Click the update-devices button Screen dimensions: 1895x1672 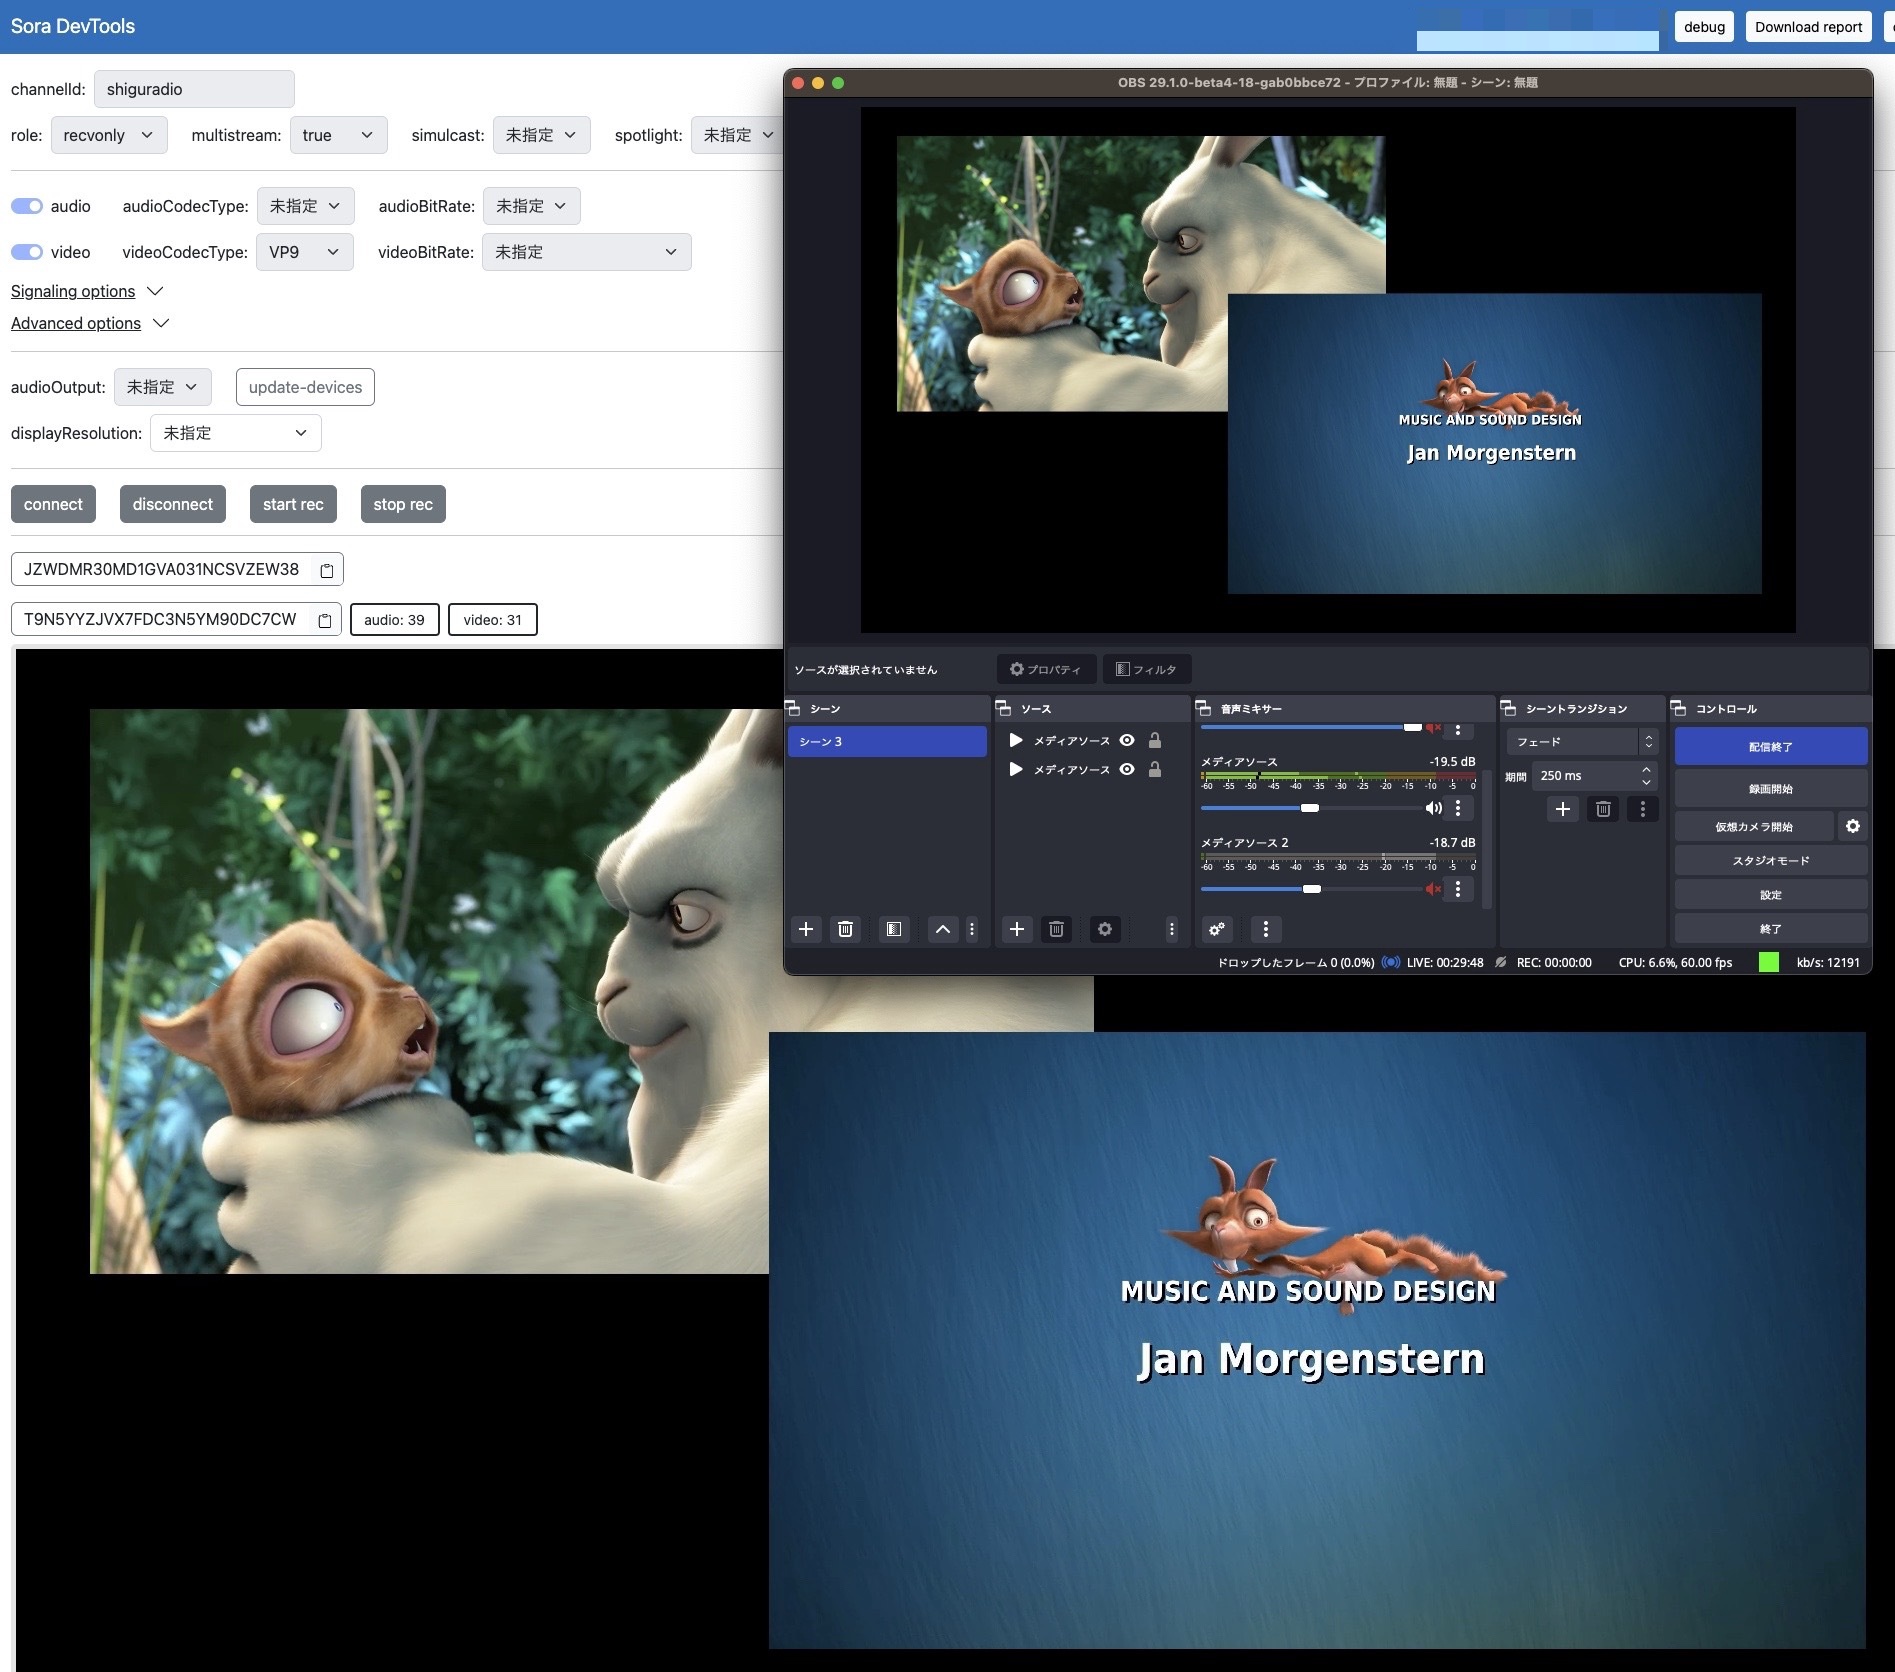[x=305, y=387]
